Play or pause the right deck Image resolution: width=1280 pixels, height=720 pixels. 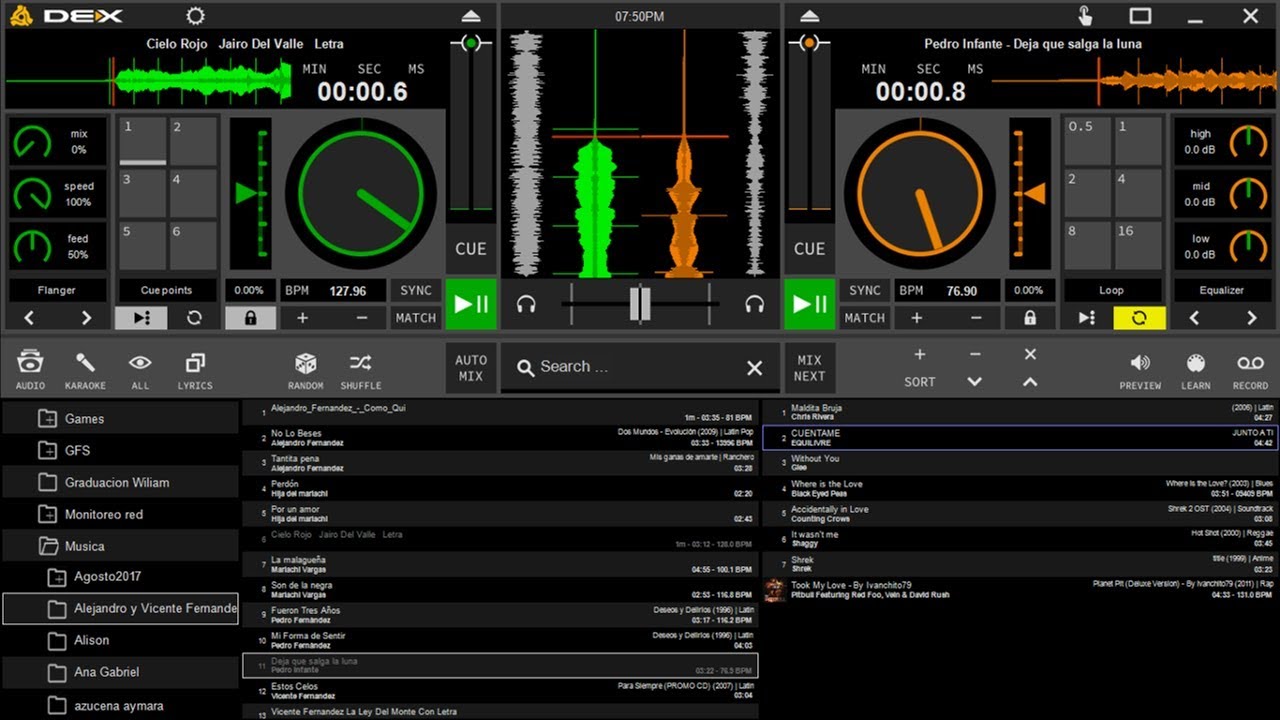point(810,304)
